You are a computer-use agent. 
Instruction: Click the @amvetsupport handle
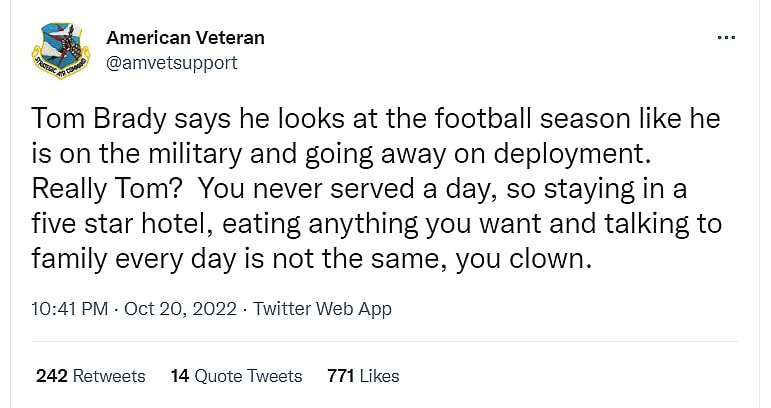click(x=171, y=63)
